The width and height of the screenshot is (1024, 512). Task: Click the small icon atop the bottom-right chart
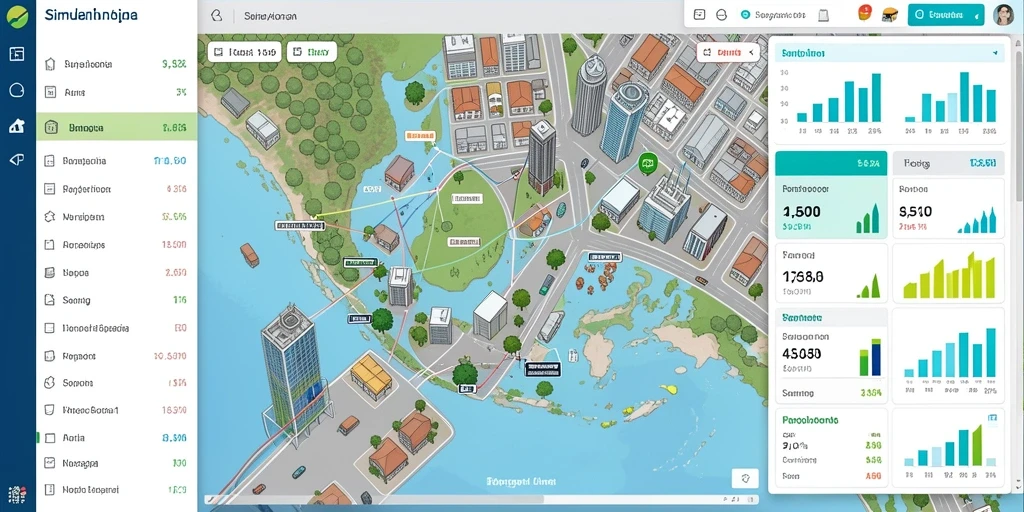(x=993, y=417)
